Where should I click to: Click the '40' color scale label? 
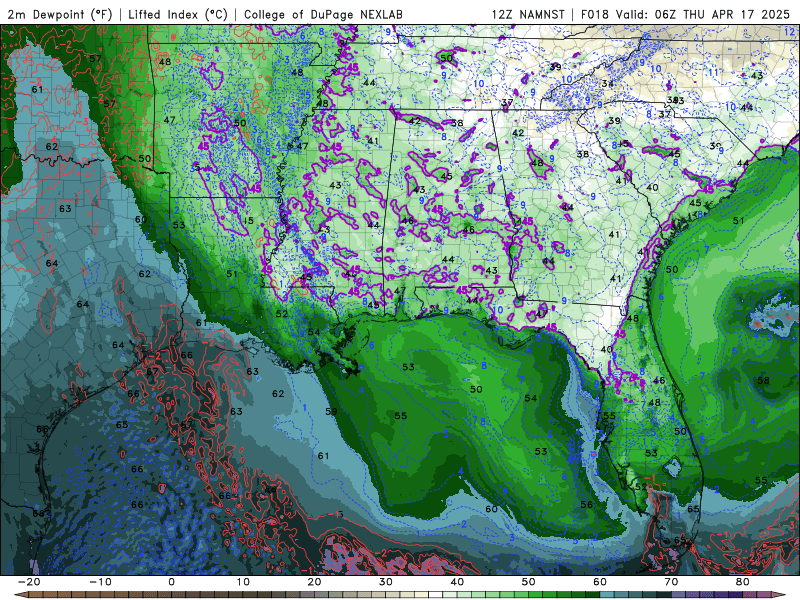coord(457,582)
